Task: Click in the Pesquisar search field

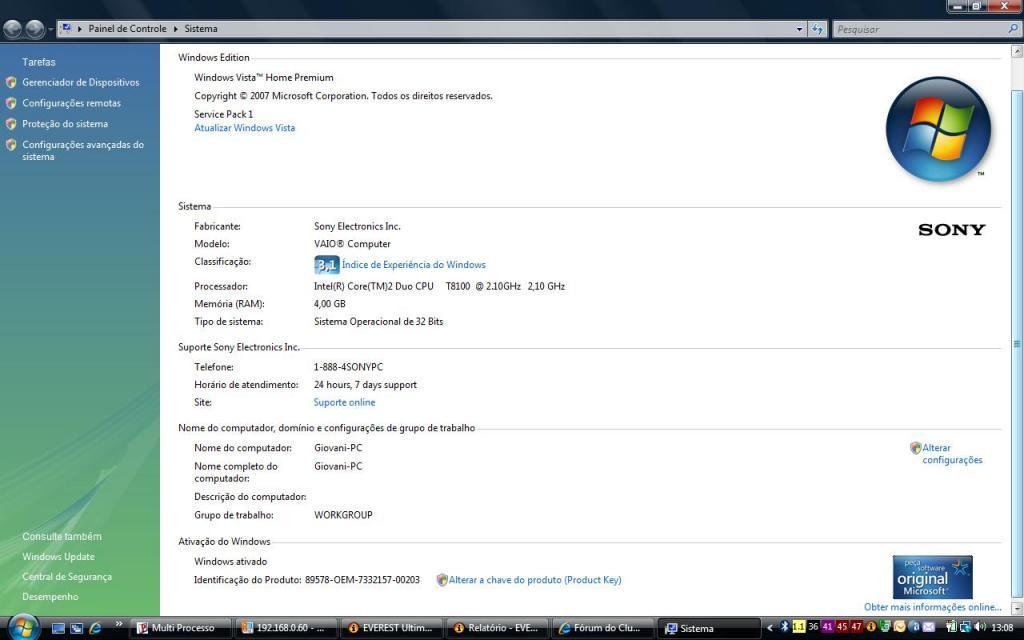Action: tap(918, 29)
